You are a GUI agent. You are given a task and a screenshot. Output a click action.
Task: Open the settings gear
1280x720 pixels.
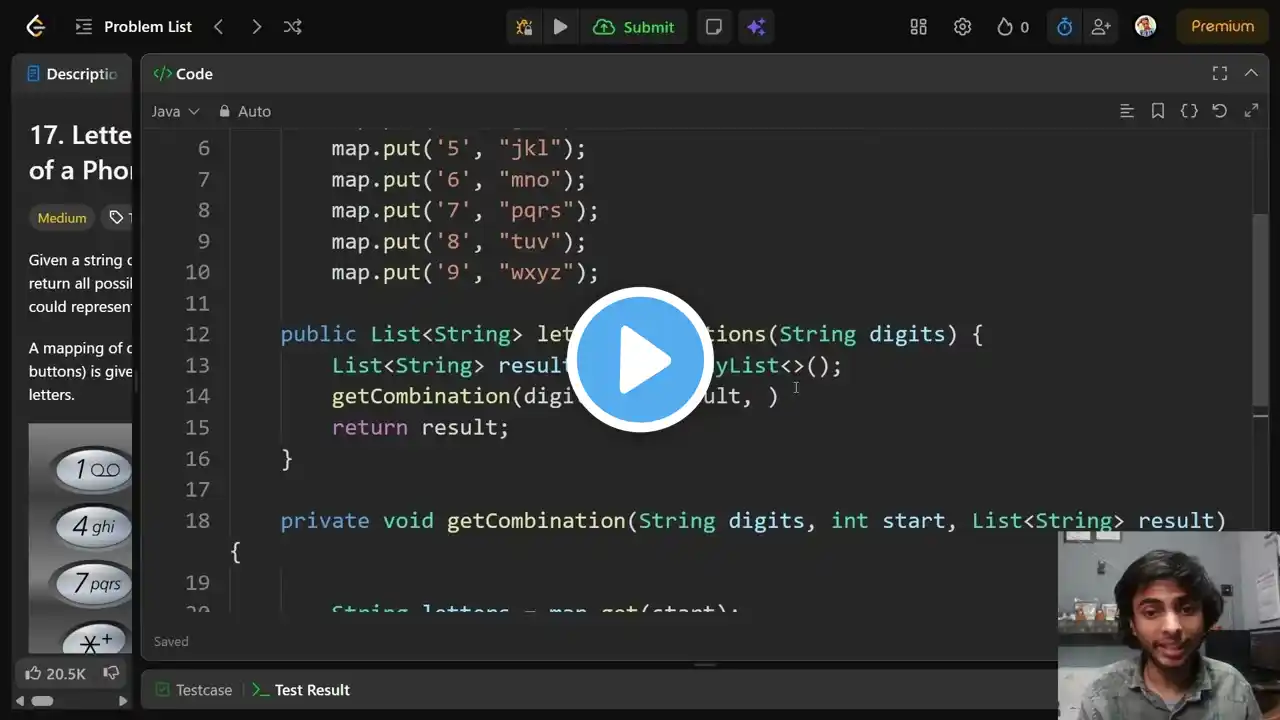pyautogui.click(x=962, y=27)
